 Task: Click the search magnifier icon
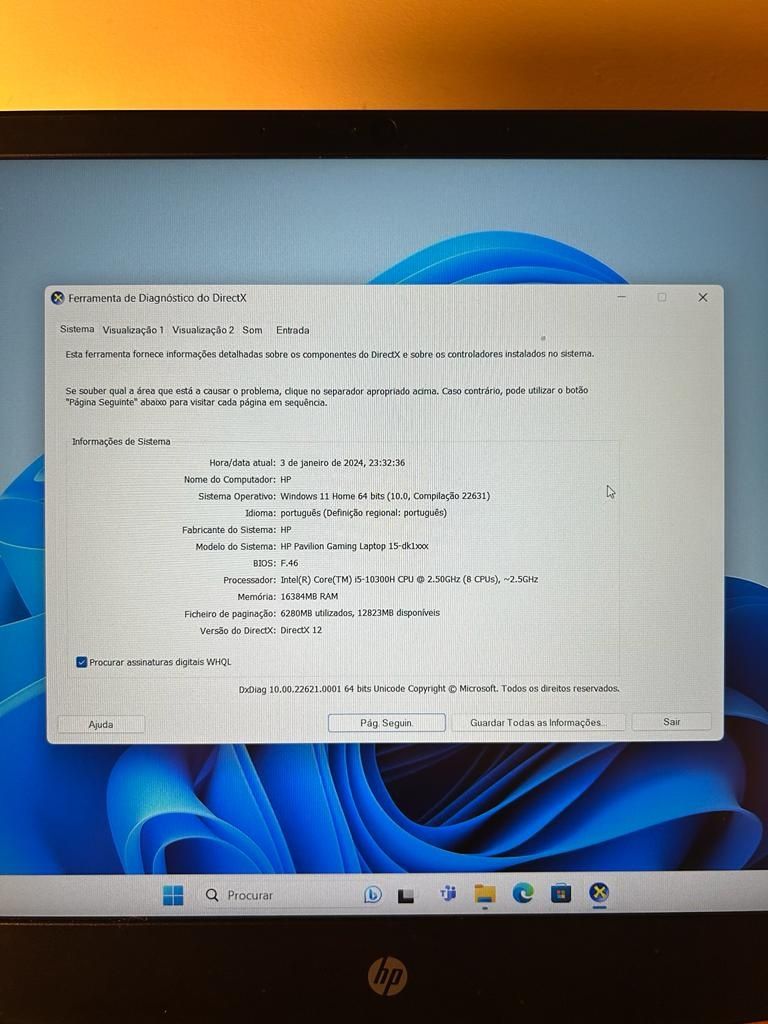[212, 895]
